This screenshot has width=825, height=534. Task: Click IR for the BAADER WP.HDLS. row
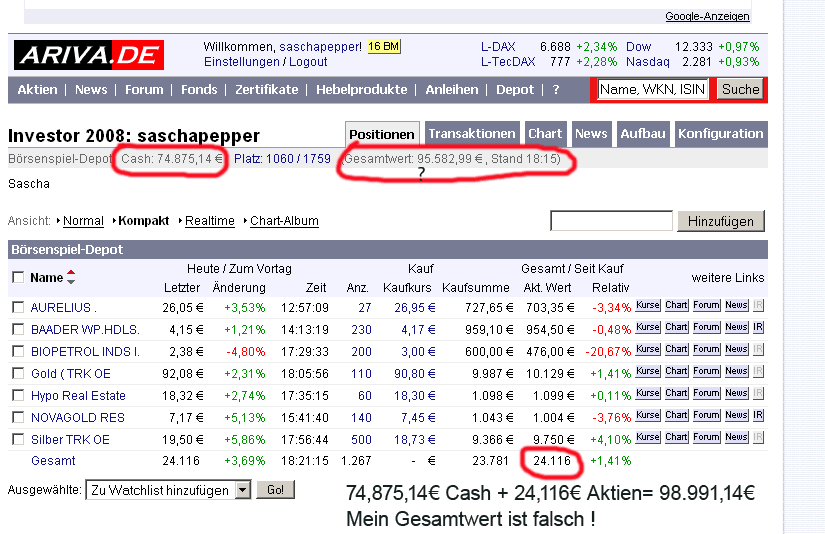758,328
